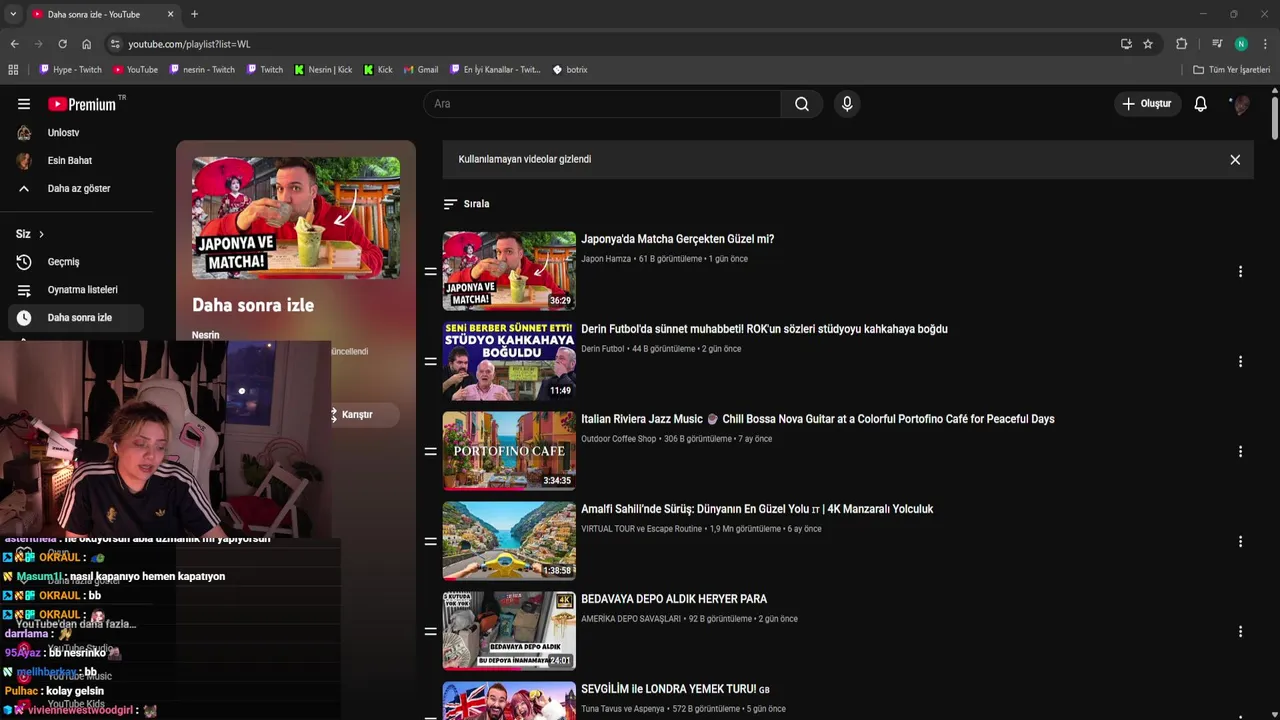Image resolution: width=1280 pixels, height=720 pixels.
Task: Open the Chrome profile avatar N
Action: coord(1241,44)
